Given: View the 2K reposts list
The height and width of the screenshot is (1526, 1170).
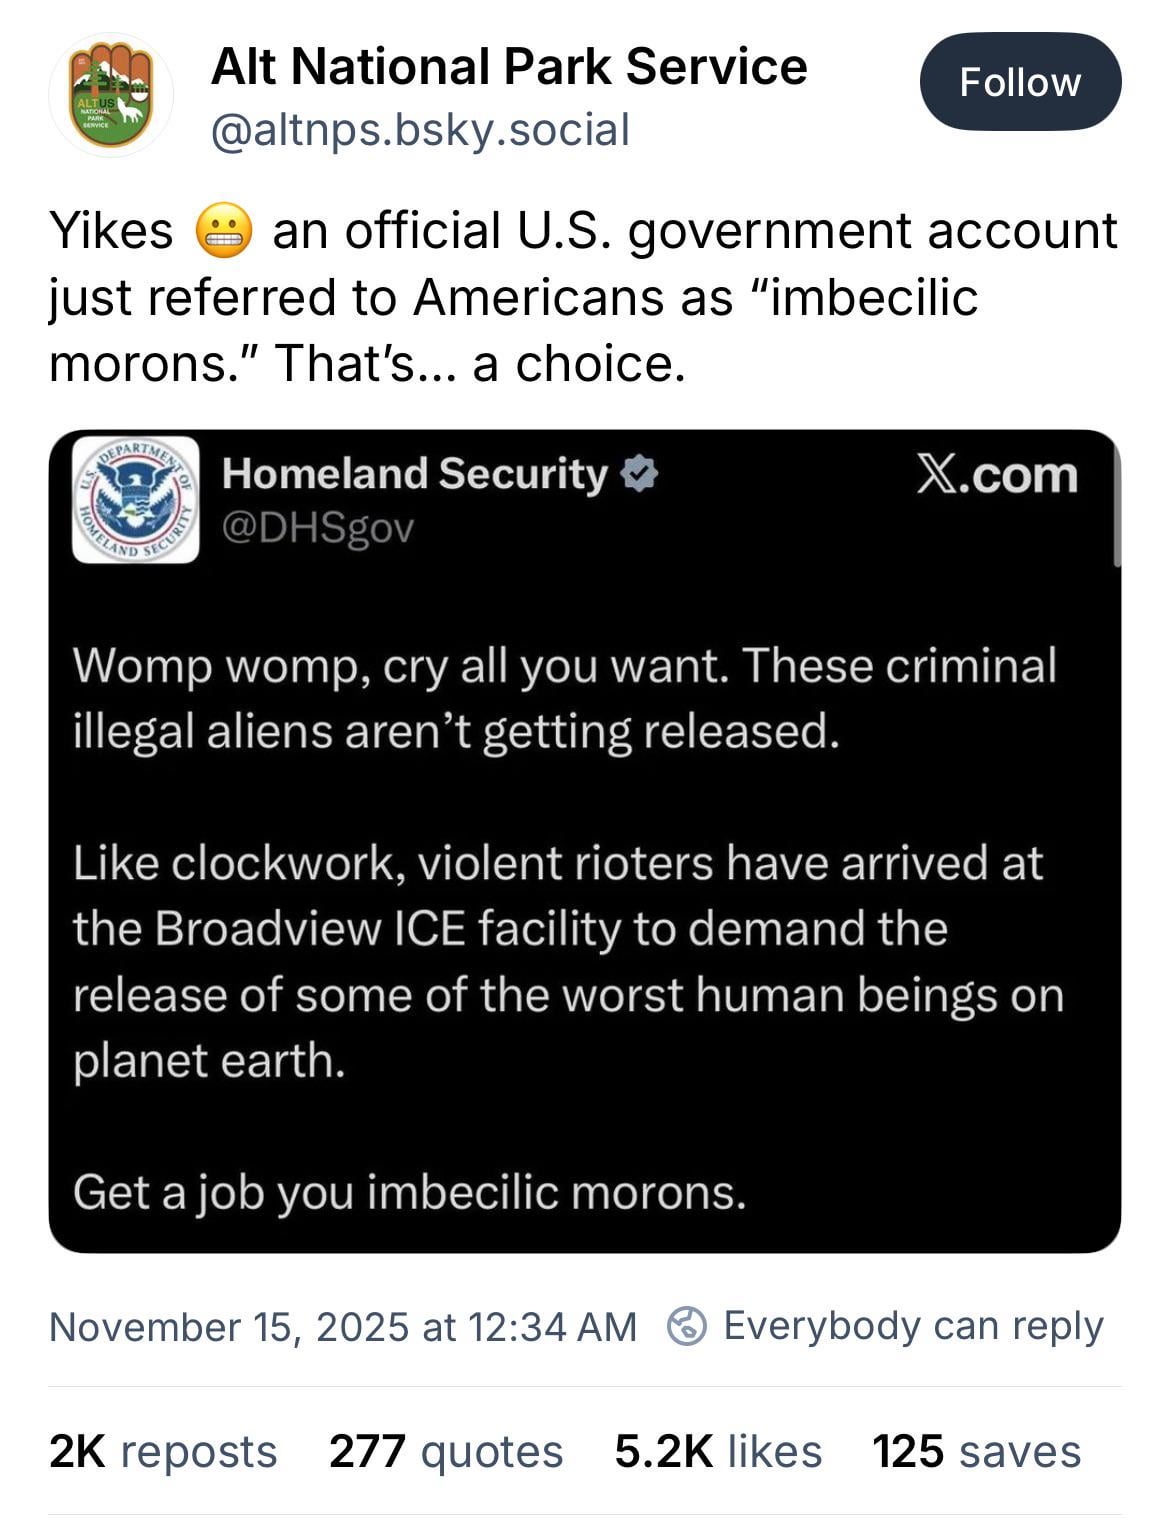Looking at the screenshot, I should (x=163, y=1451).
